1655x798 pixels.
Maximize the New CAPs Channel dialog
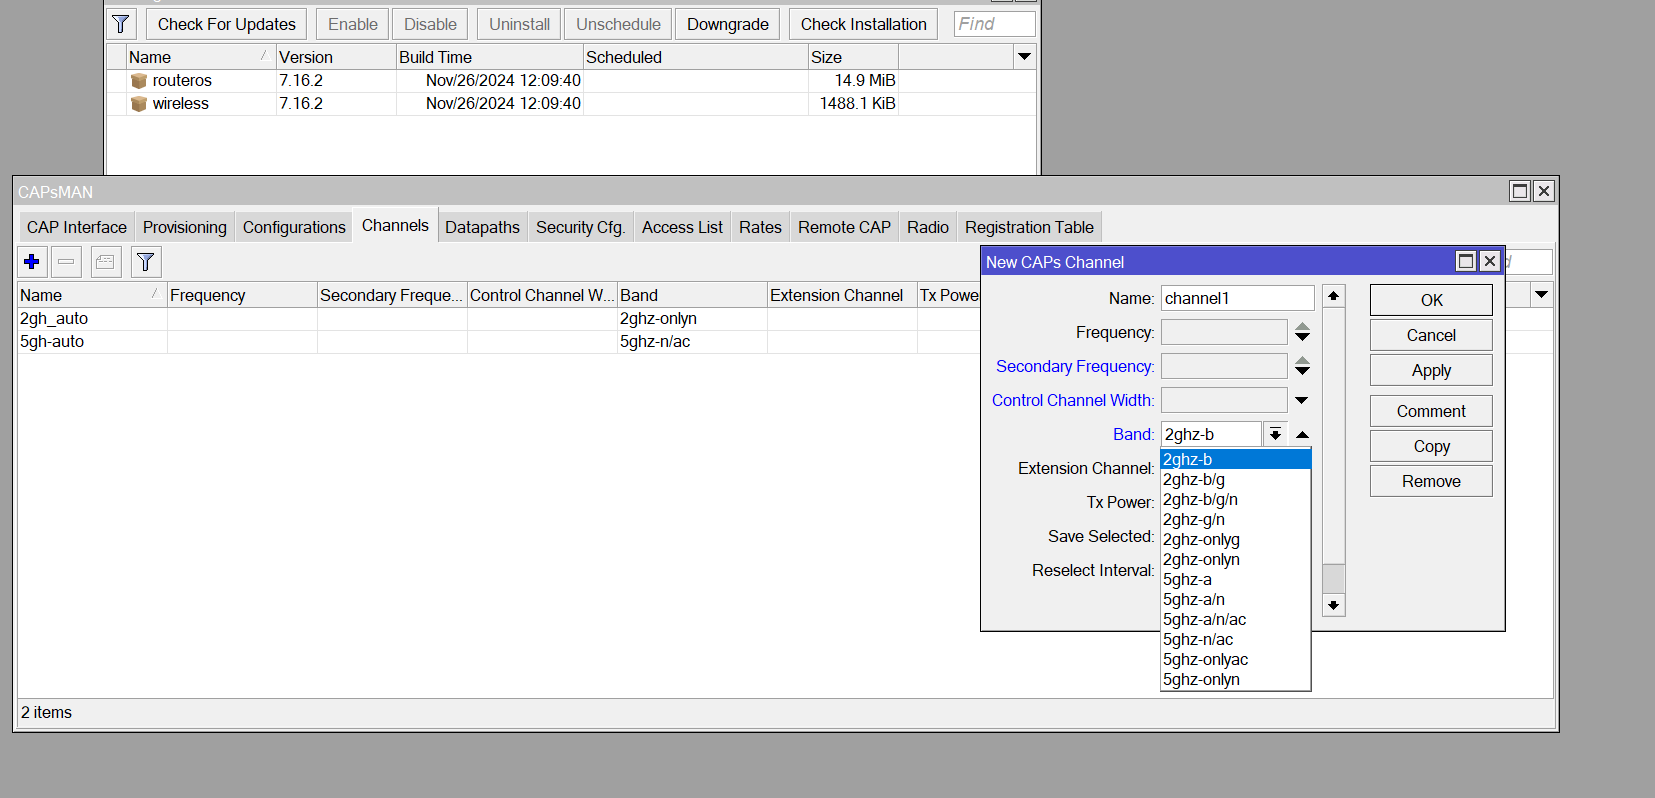tap(1466, 261)
